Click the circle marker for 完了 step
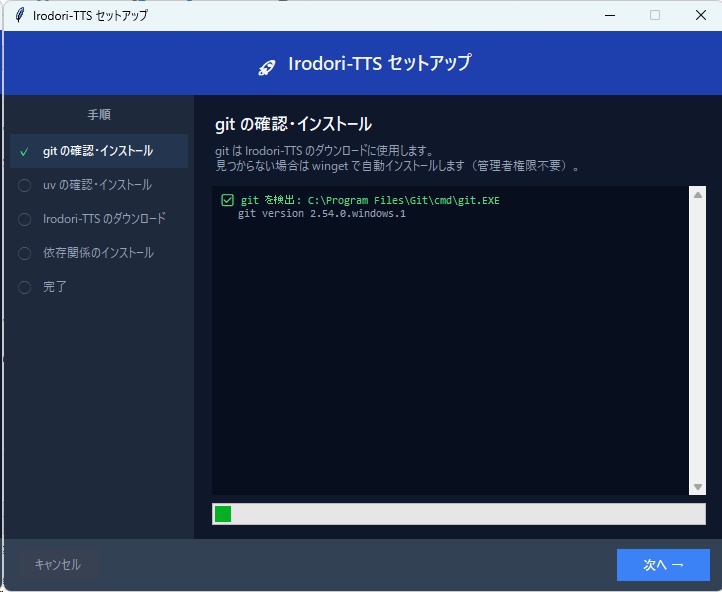 coord(24,287)
